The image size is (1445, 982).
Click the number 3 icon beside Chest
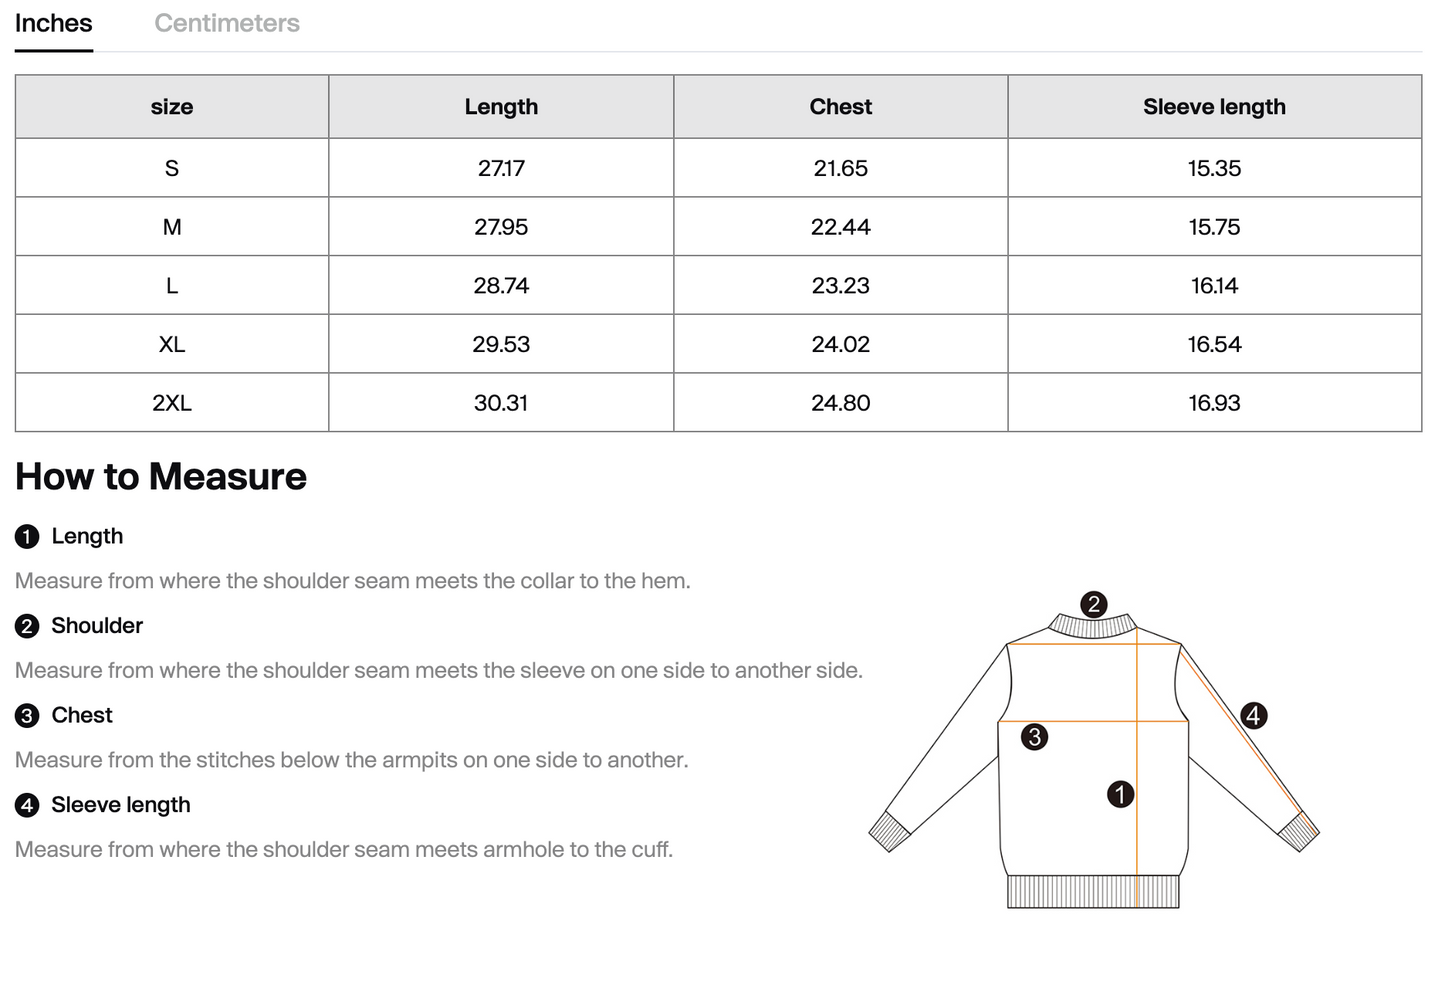pyautogui.click(x=27, y=716)
